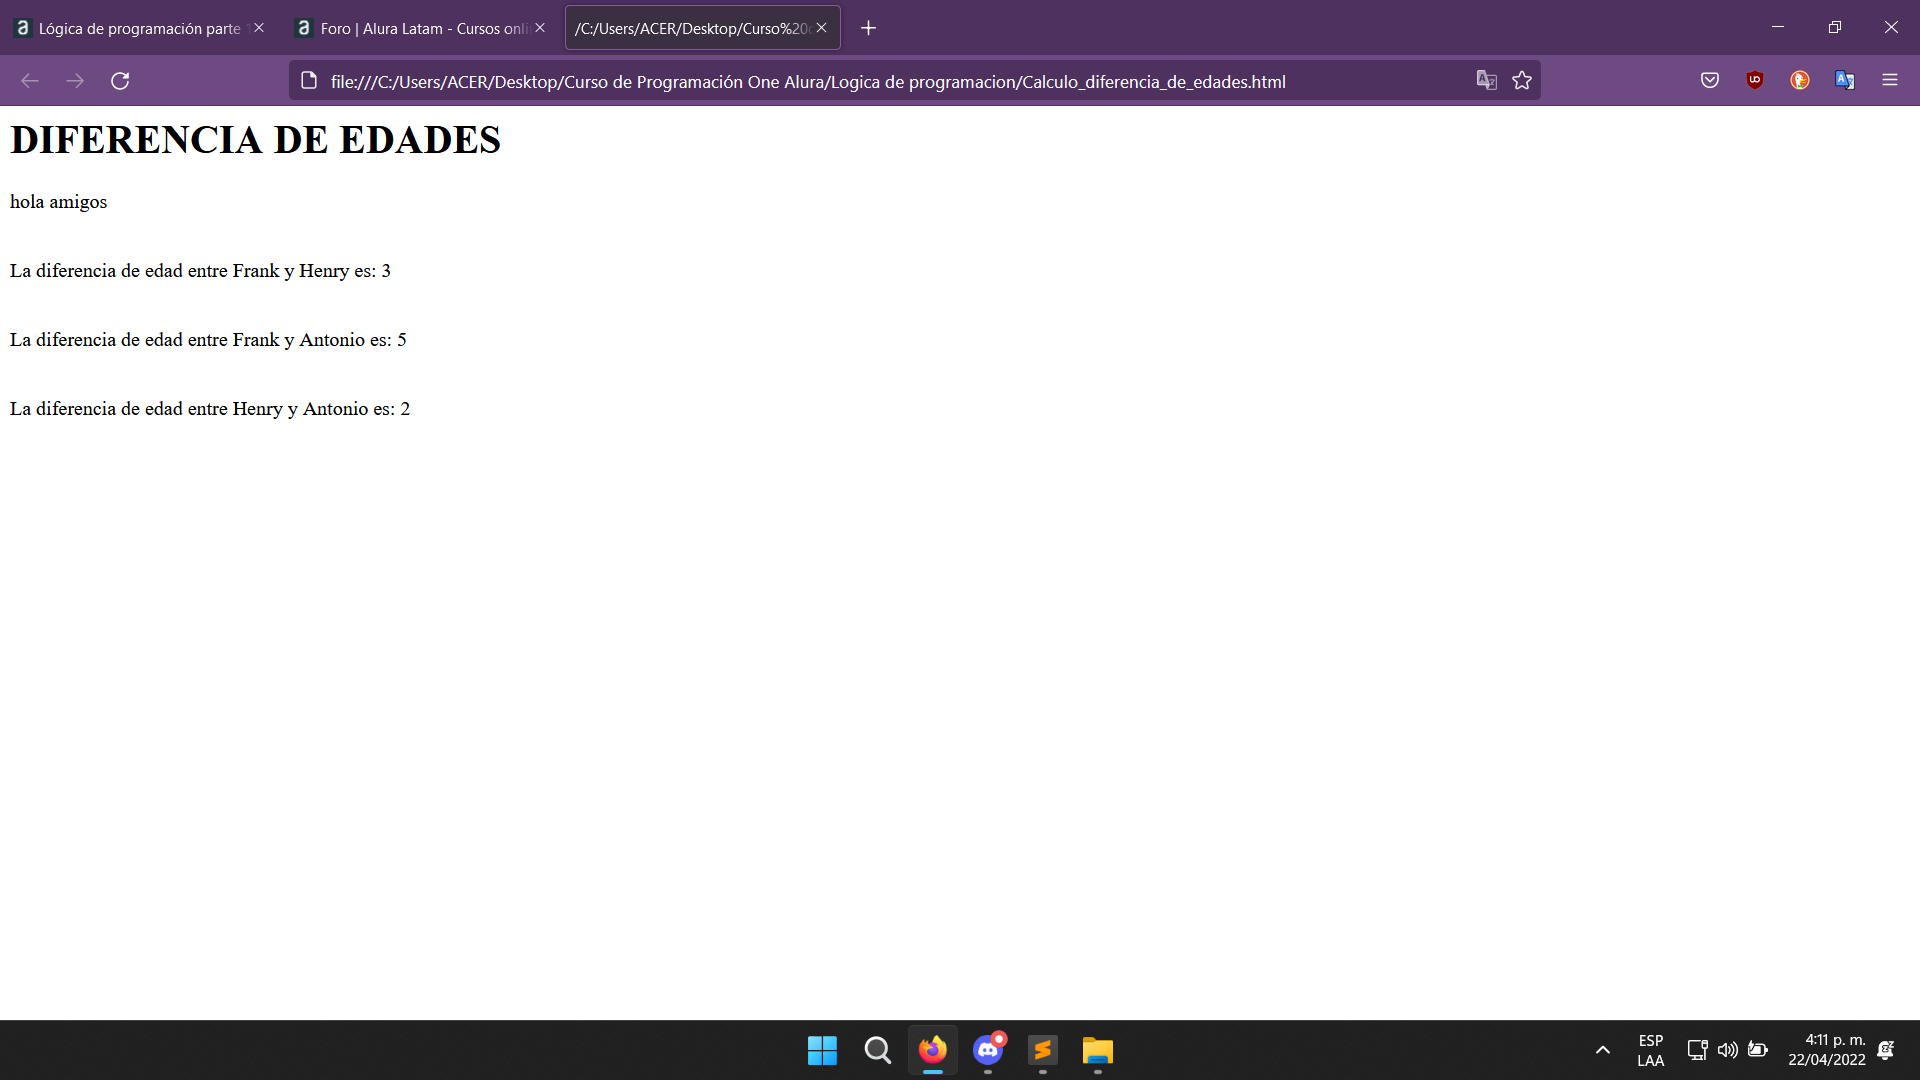1920x1080 pixels.
Task: Open Sublime Text from the taskbar
Action: 1042,1050
